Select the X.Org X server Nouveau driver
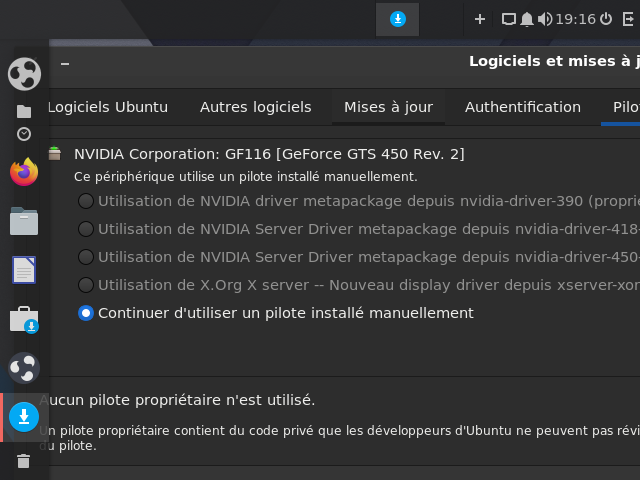 (86, 285)
